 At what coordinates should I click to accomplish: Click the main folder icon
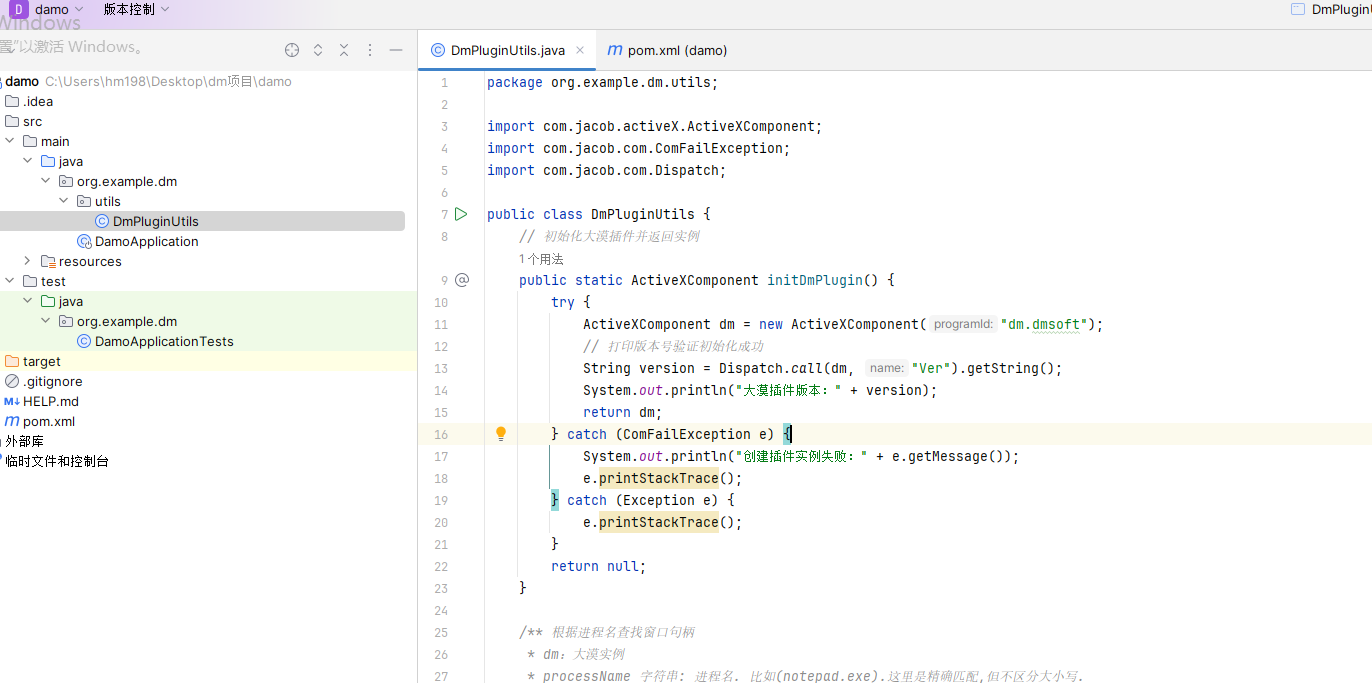tap(30, 141)
